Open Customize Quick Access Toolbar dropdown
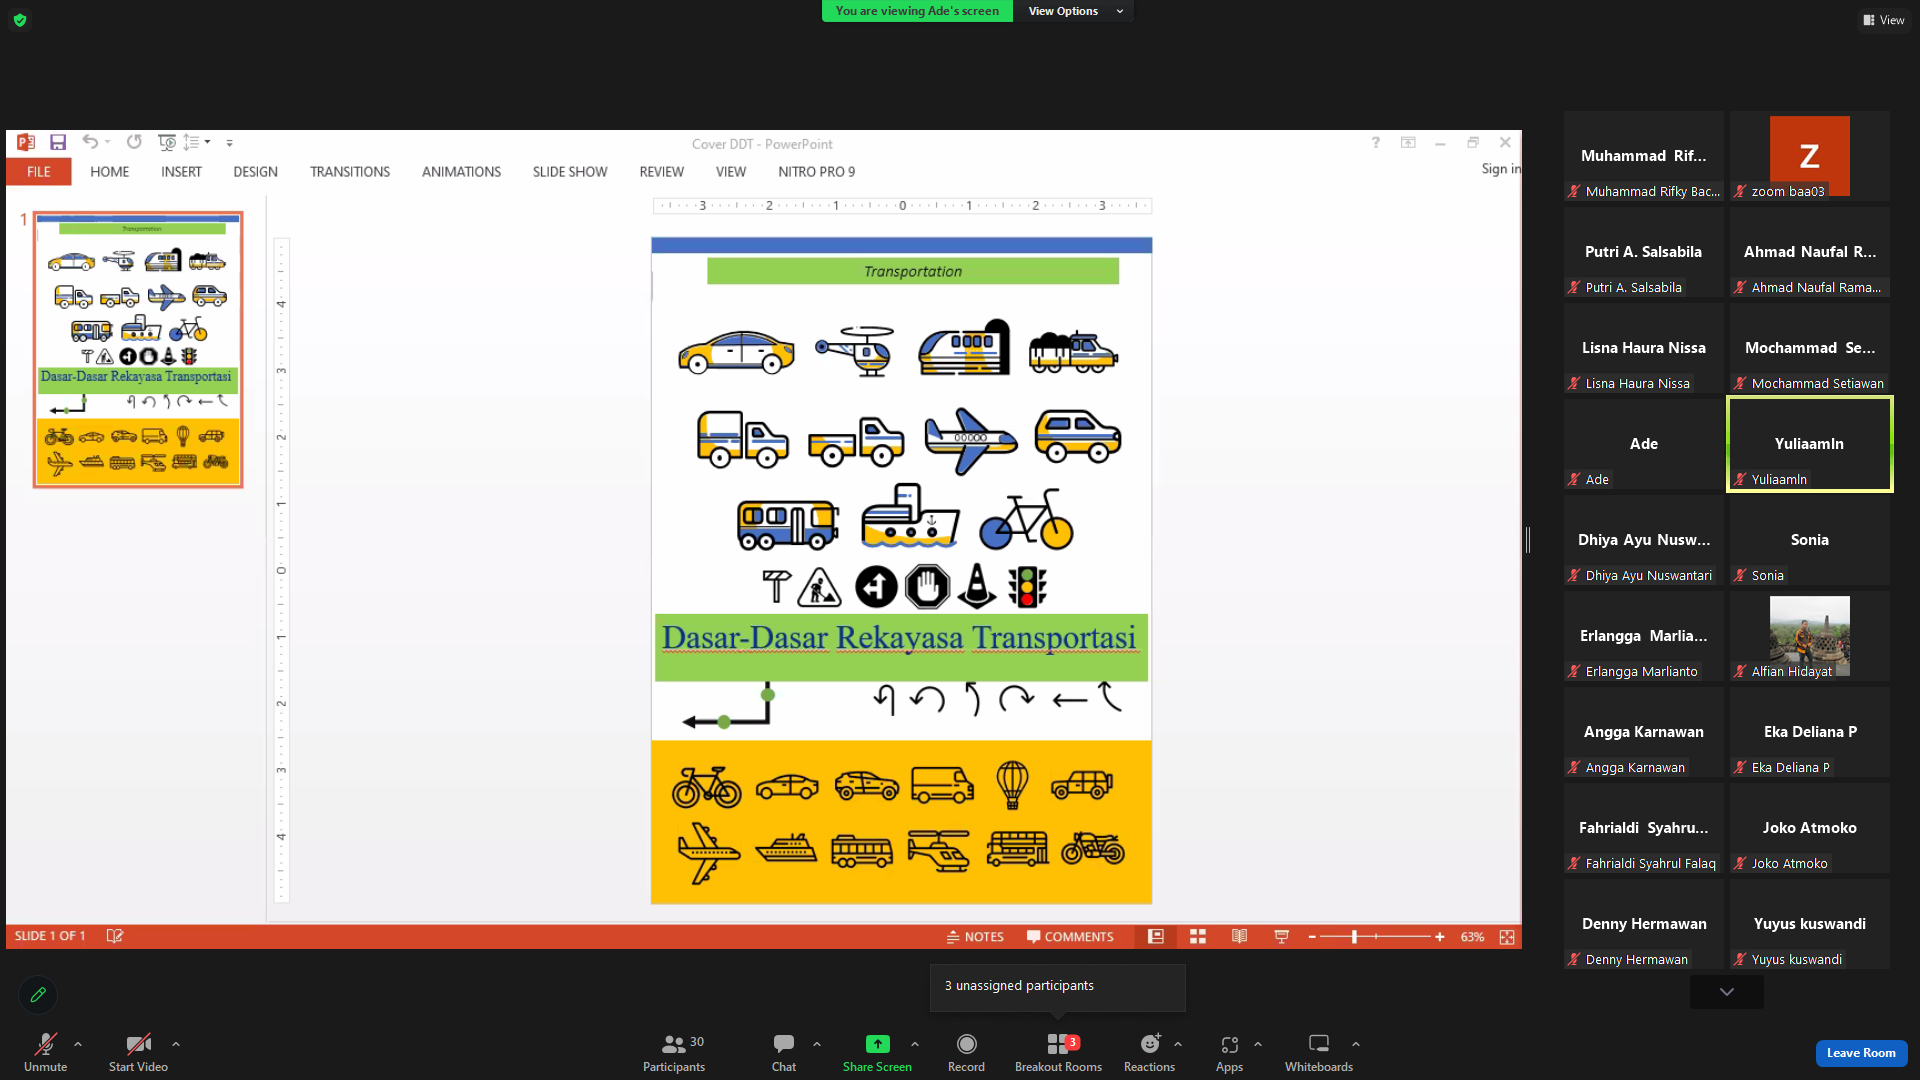This screenshot has width=1920, height=1080. click(230, 143)
